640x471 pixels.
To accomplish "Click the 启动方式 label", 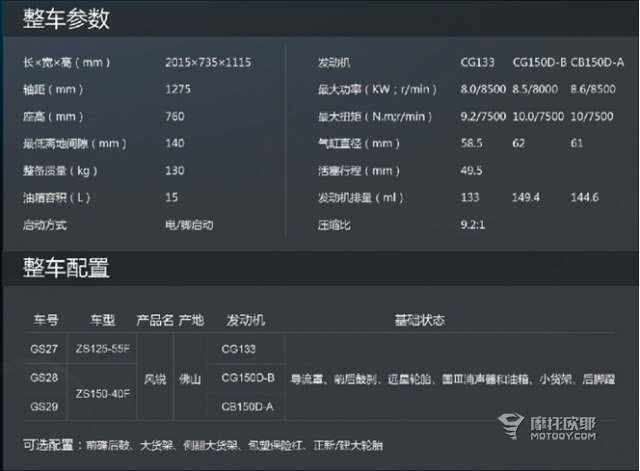I will [x=44, y=225].
